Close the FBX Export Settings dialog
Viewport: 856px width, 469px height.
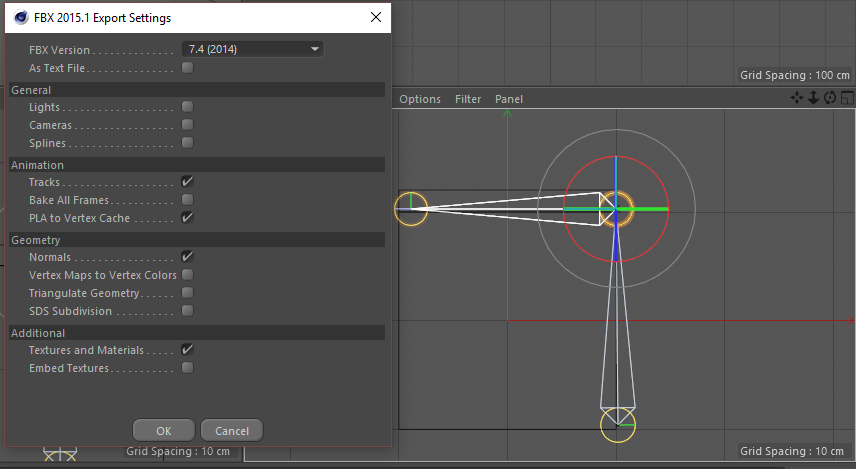(x=376, y=17)
